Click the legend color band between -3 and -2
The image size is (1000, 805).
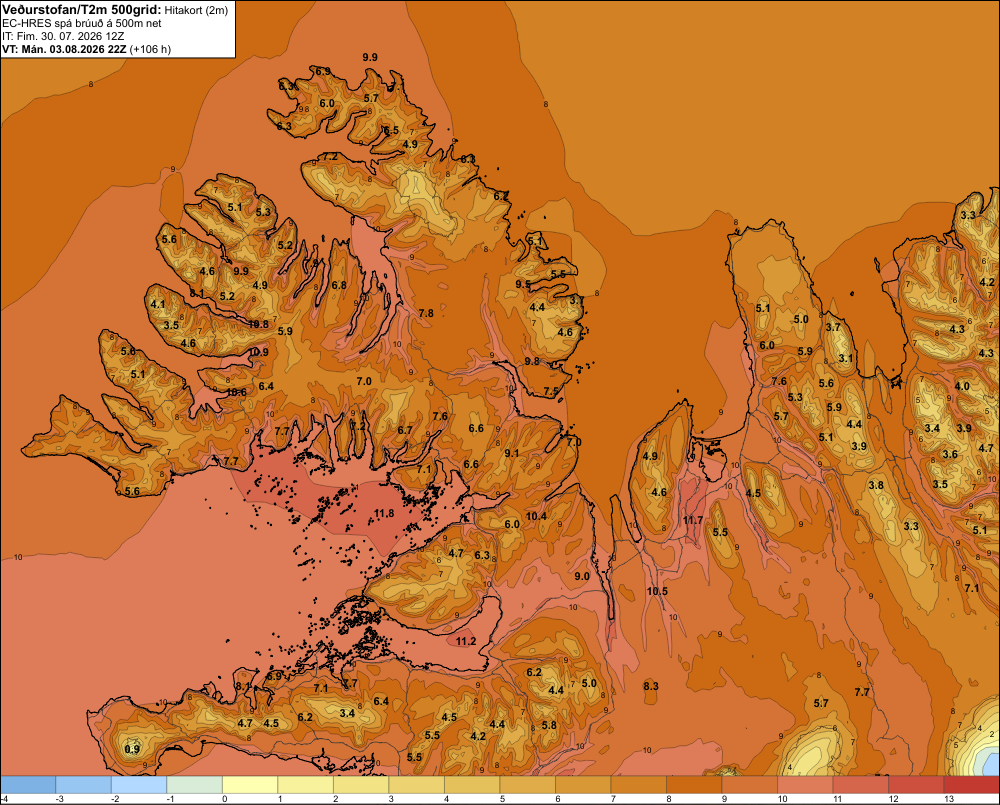click(84, 785)
